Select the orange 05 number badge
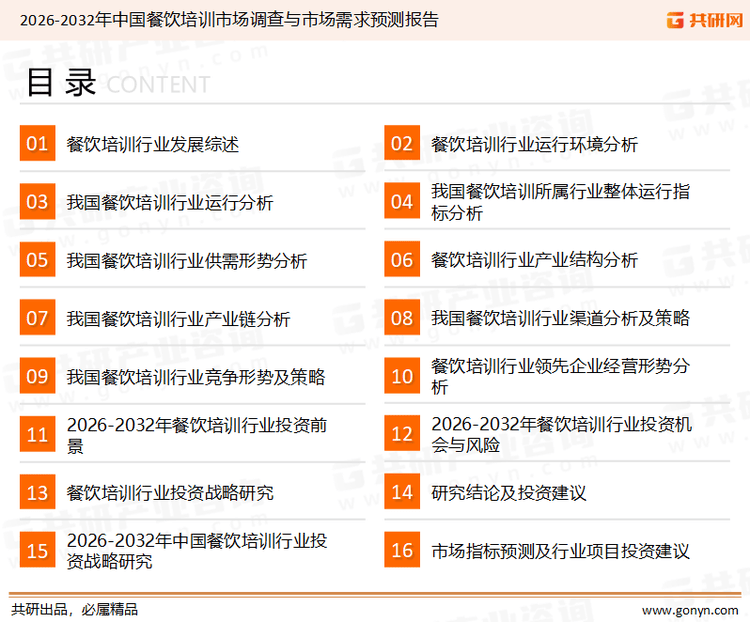This screenshot has height=622, width=750. 37,261
